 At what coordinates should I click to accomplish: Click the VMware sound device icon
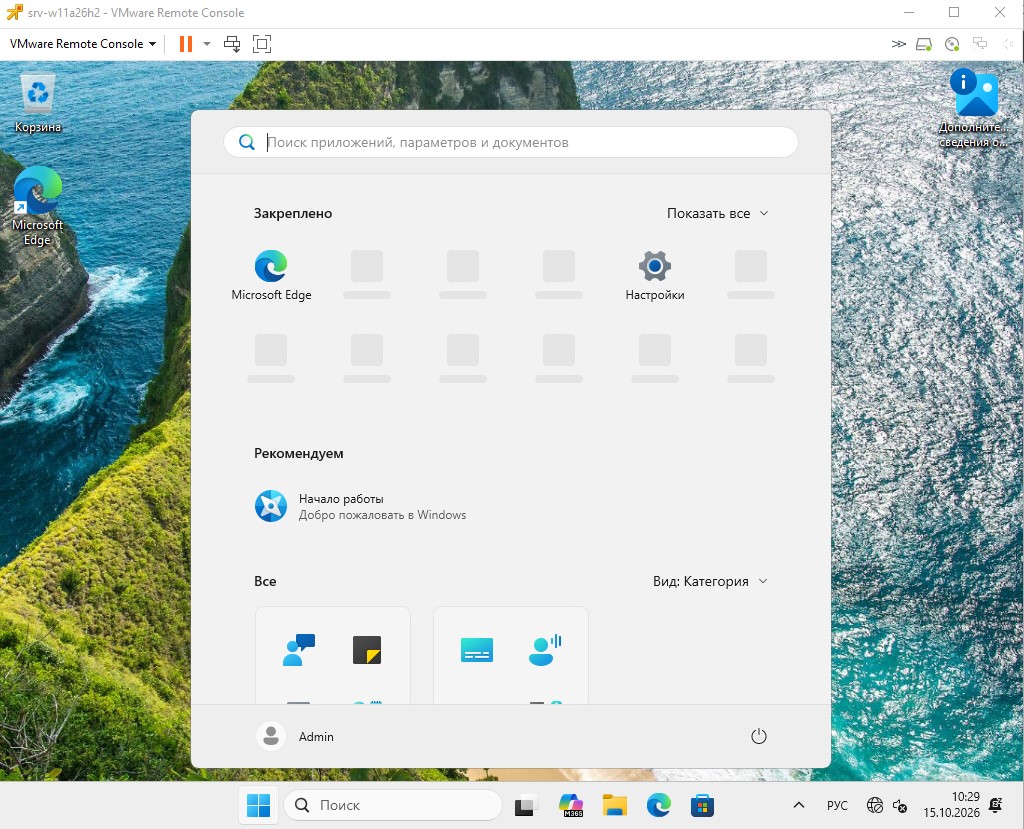1008,44
